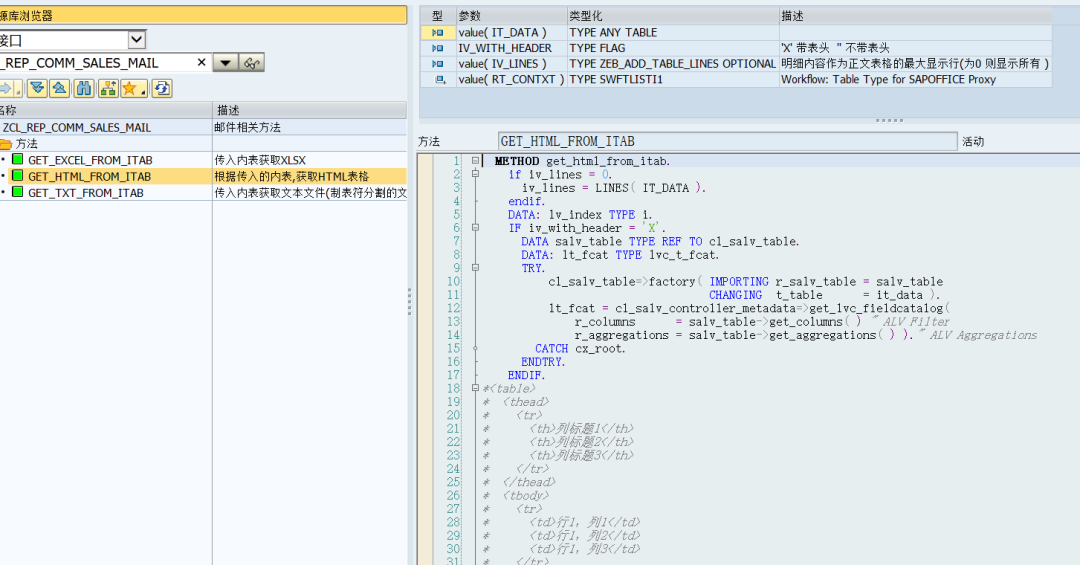Select the GET_HTML_FROM_ITAB method
Screen dimensions: 1080x565
coord(90,176)
